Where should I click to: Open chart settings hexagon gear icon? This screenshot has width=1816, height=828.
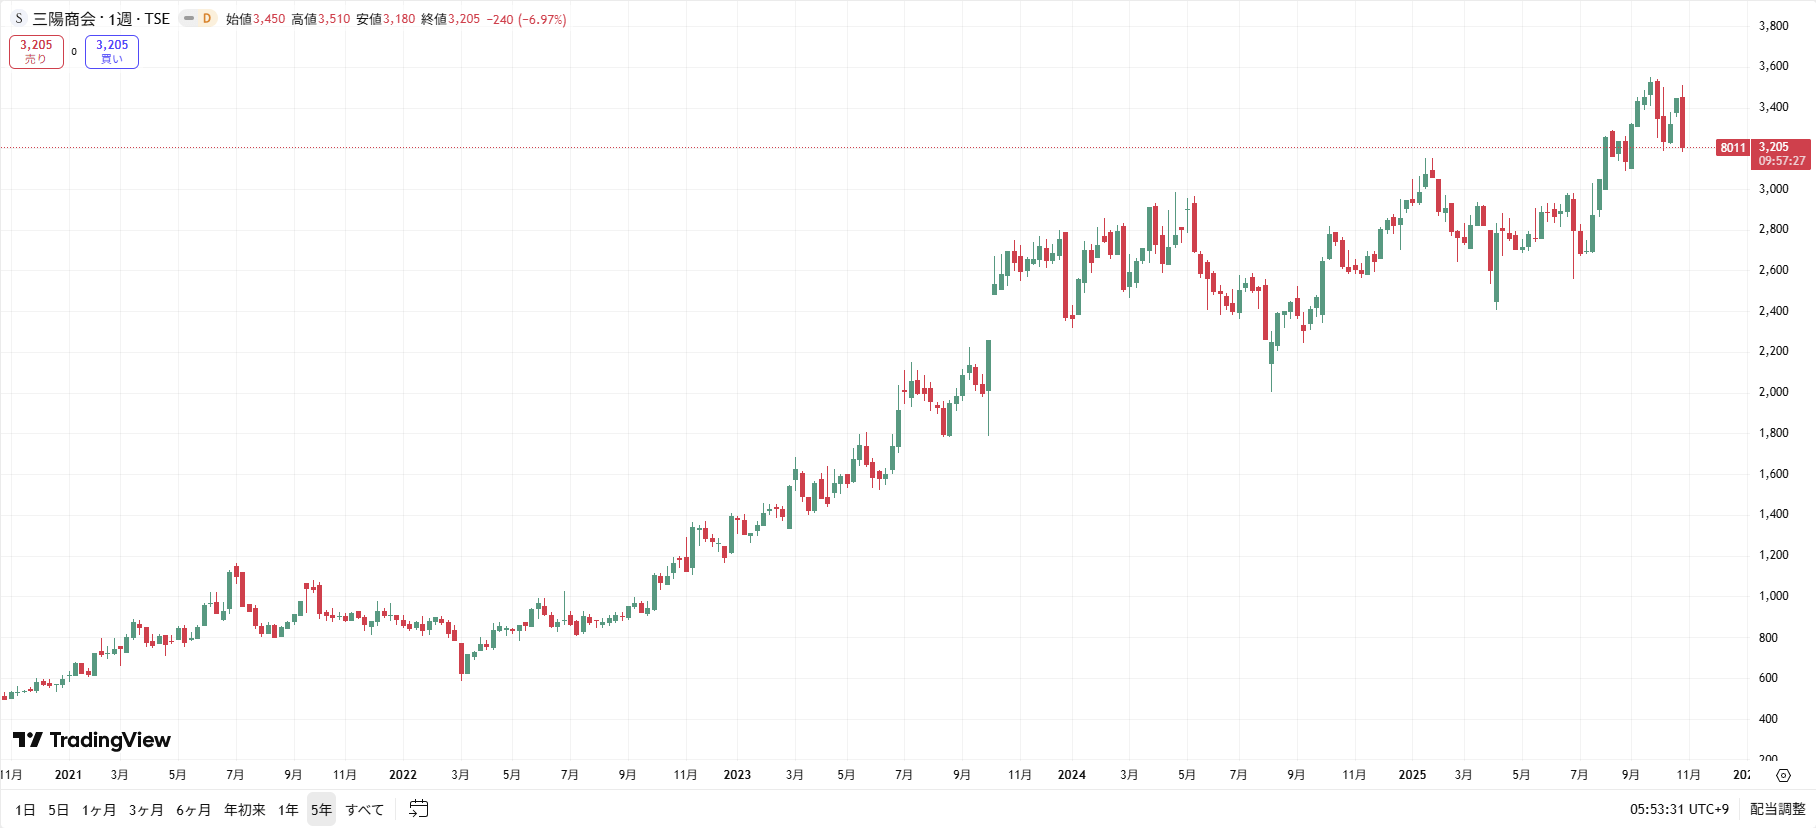[x=1783, y=775]
